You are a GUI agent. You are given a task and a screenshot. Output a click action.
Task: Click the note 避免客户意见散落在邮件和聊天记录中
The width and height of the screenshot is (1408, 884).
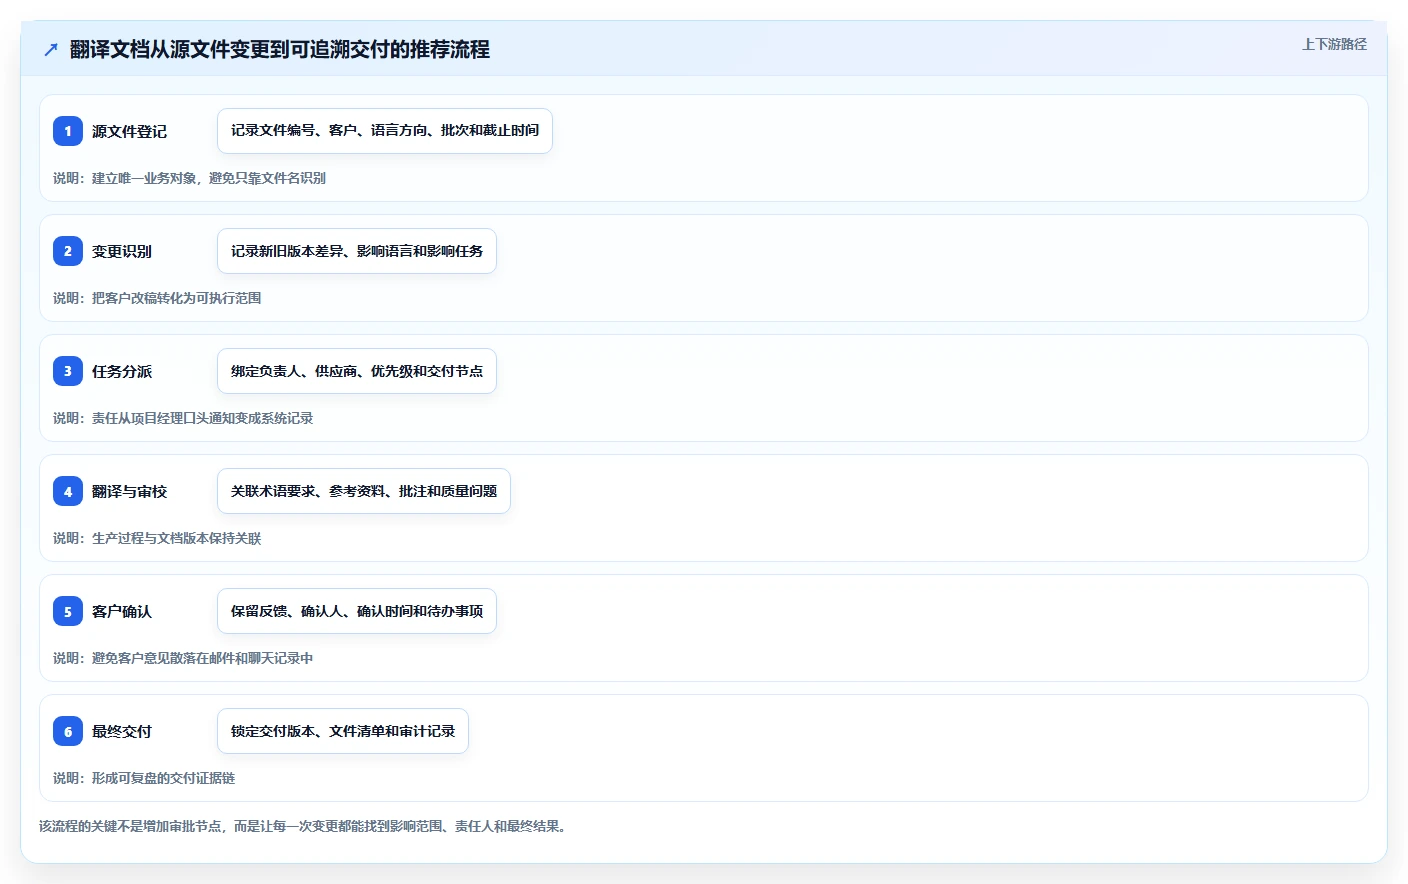pos(183,658)
